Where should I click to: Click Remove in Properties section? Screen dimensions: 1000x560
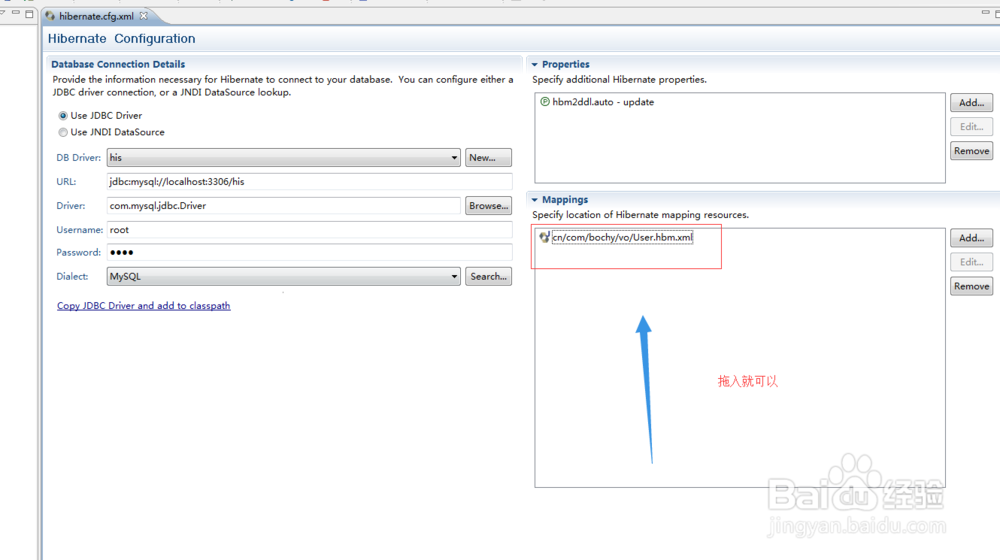pos(971,151)
